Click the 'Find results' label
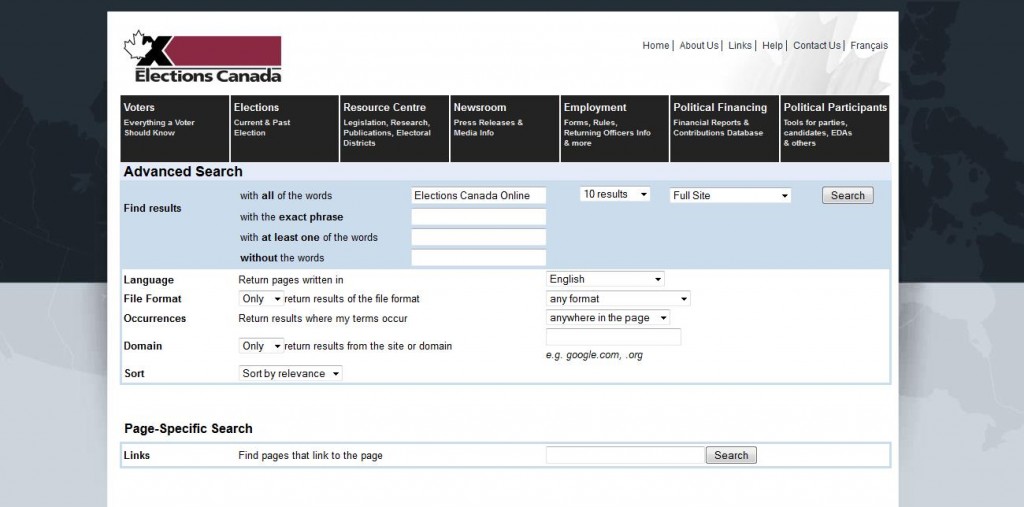 click(152, 208)
